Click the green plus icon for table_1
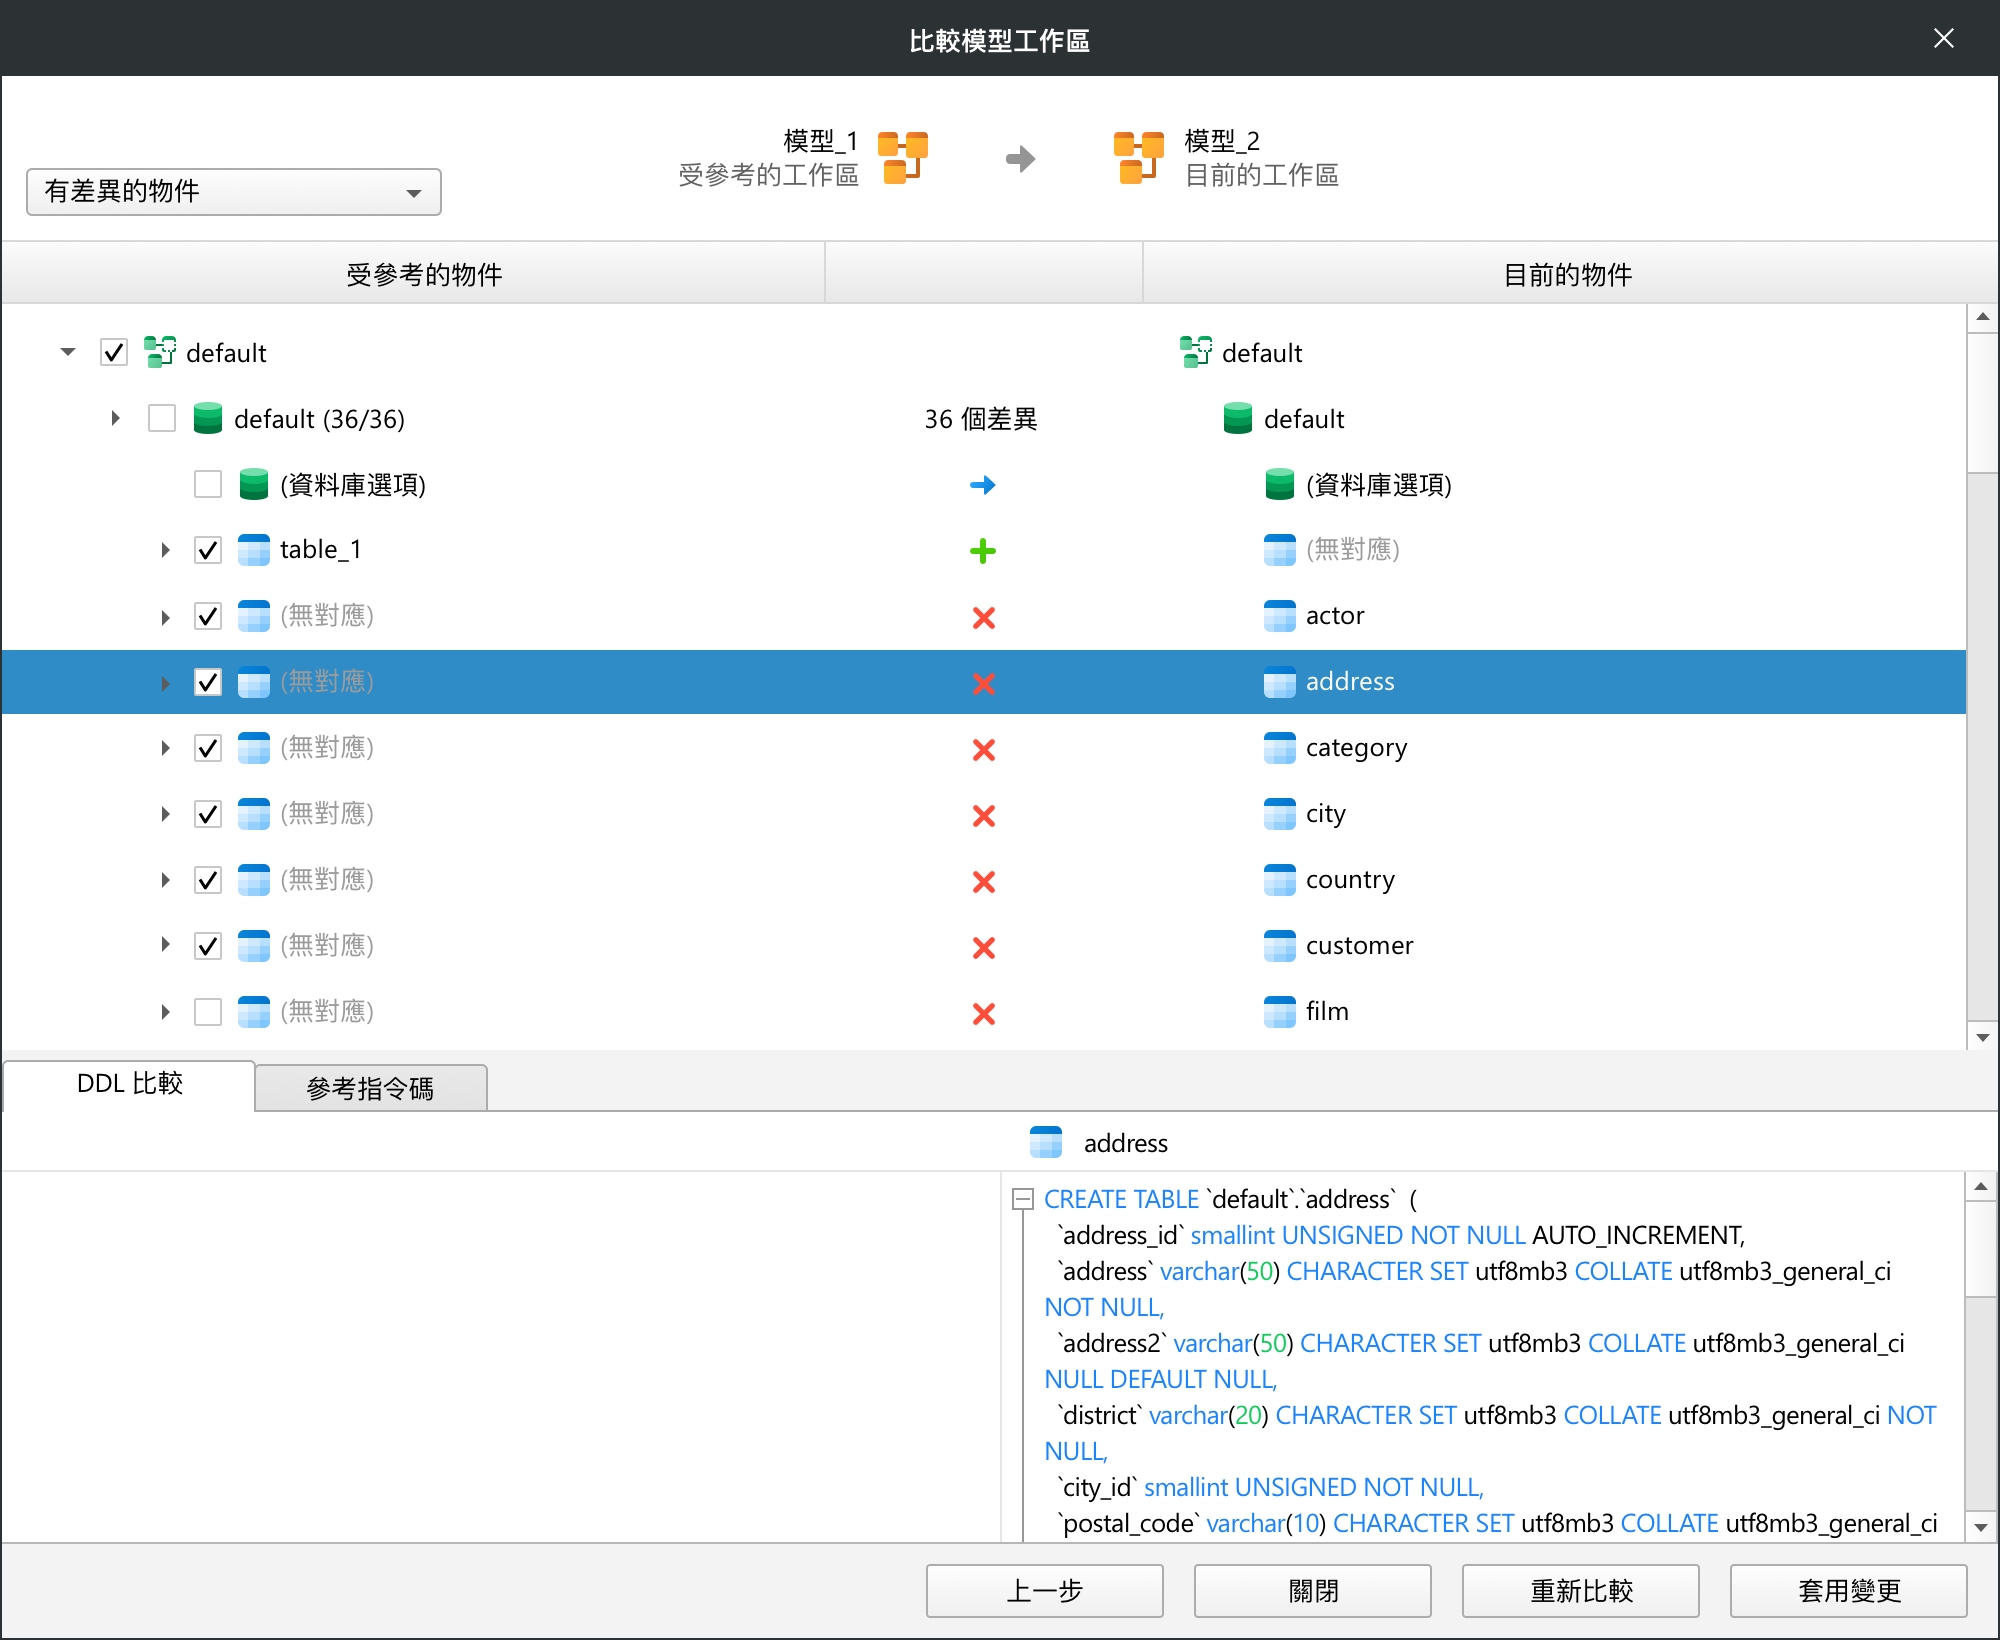Screen dimensions: 2000x1640 (x=983, y=551)
